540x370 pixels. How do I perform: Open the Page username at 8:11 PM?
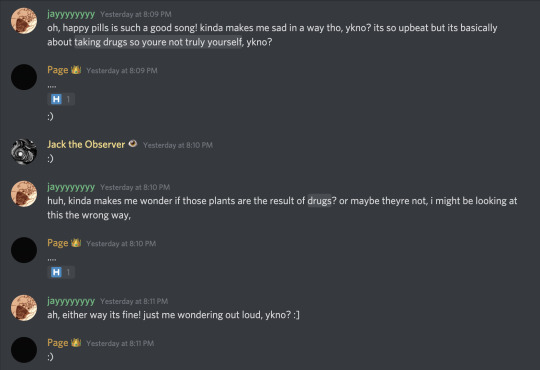[x=58, y=343]
